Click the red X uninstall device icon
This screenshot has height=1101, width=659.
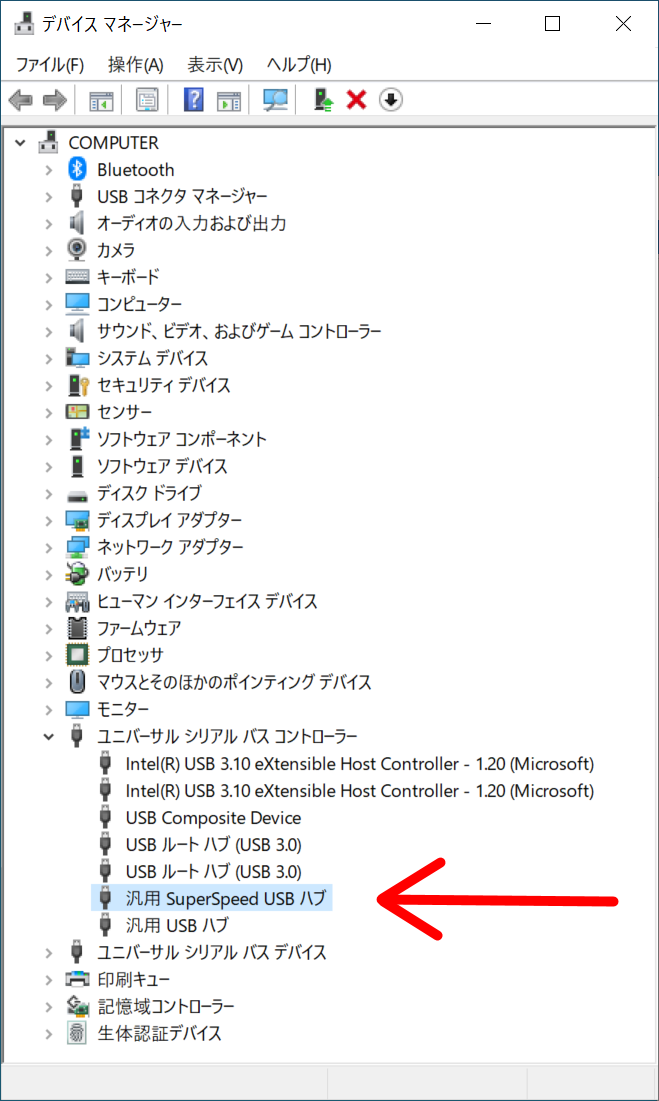[x=356, y=100]
